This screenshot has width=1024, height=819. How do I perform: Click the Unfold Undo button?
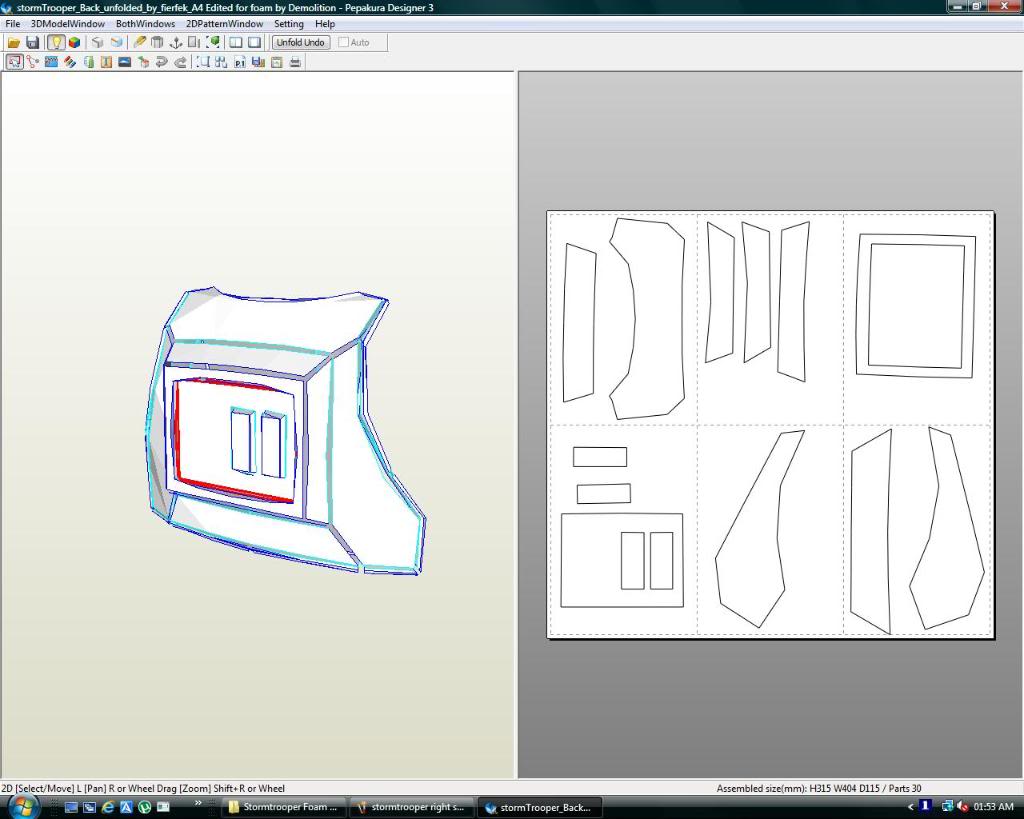[x=300, y=42]
